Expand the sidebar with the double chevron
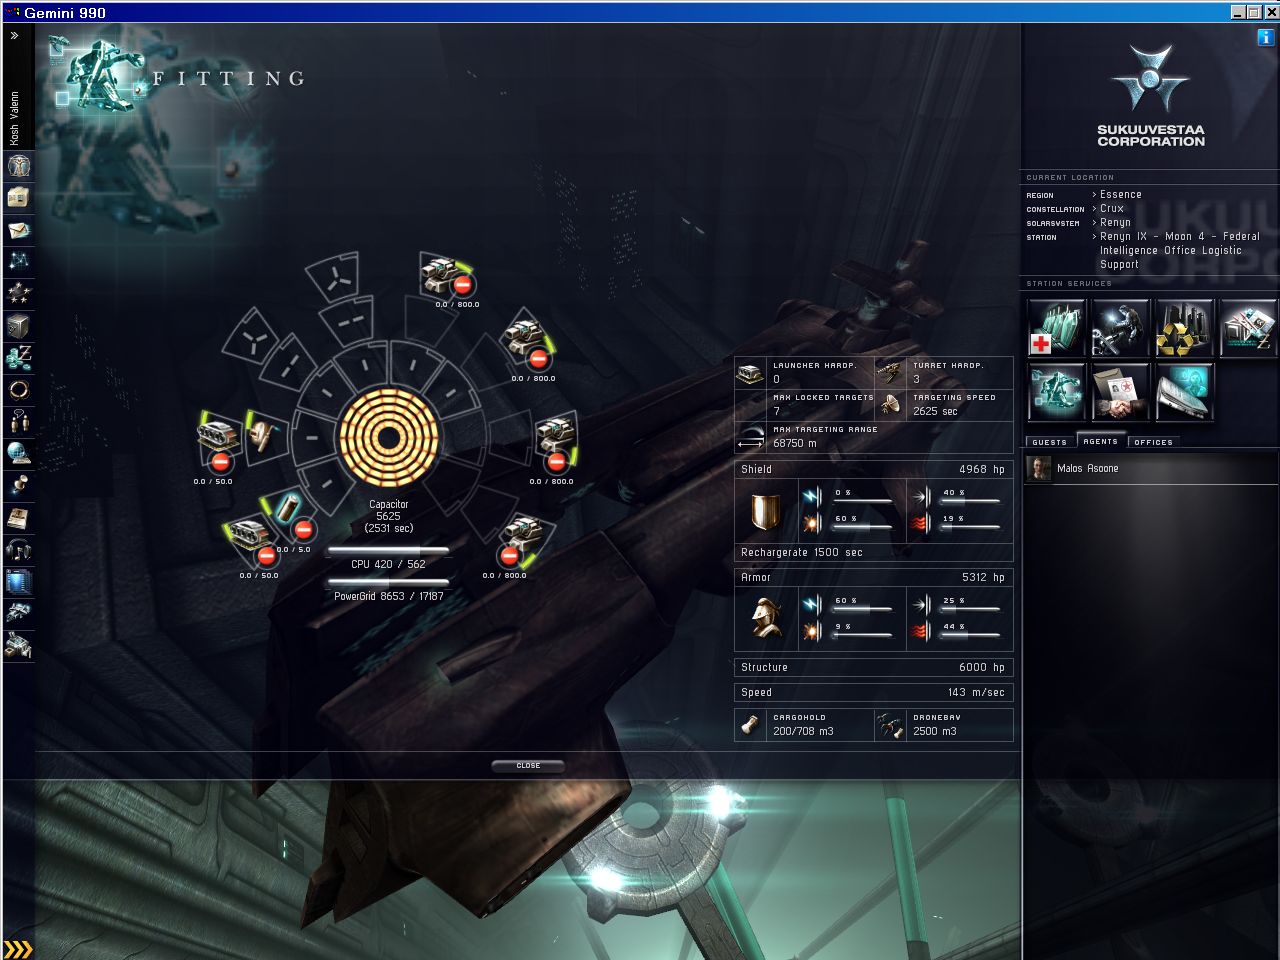 pyautogui.click(x=15, y=35)
